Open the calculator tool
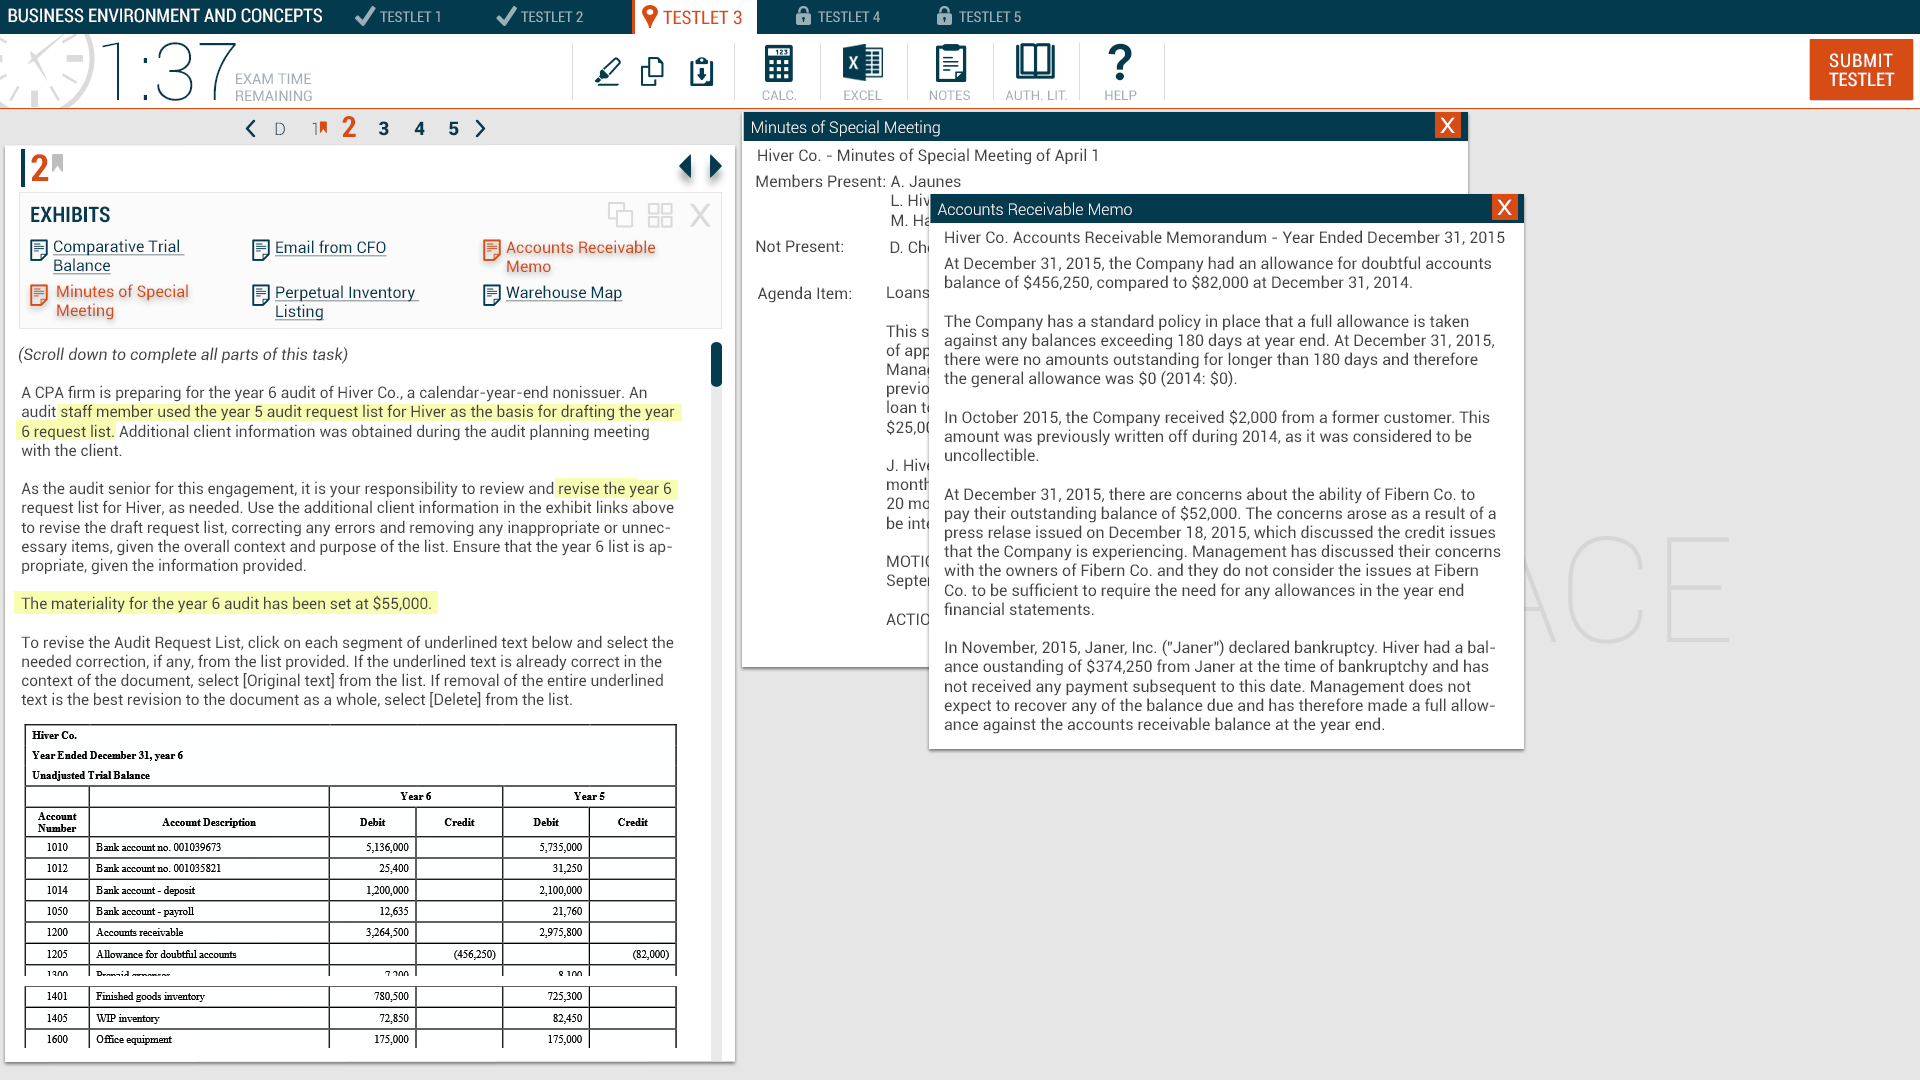Screen dimensions: 1920x1080 pyautogui.click(x=779, y=72)
